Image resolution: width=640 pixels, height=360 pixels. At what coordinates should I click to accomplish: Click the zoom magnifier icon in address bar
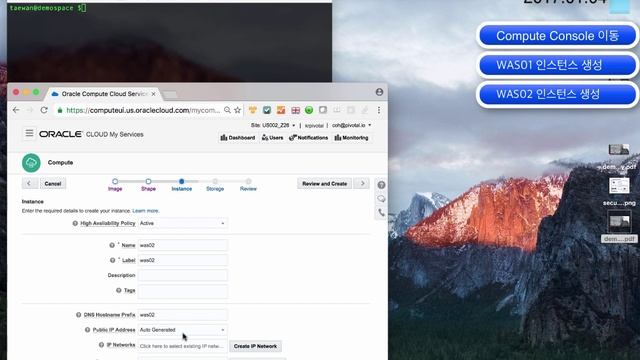pos(227,110)
